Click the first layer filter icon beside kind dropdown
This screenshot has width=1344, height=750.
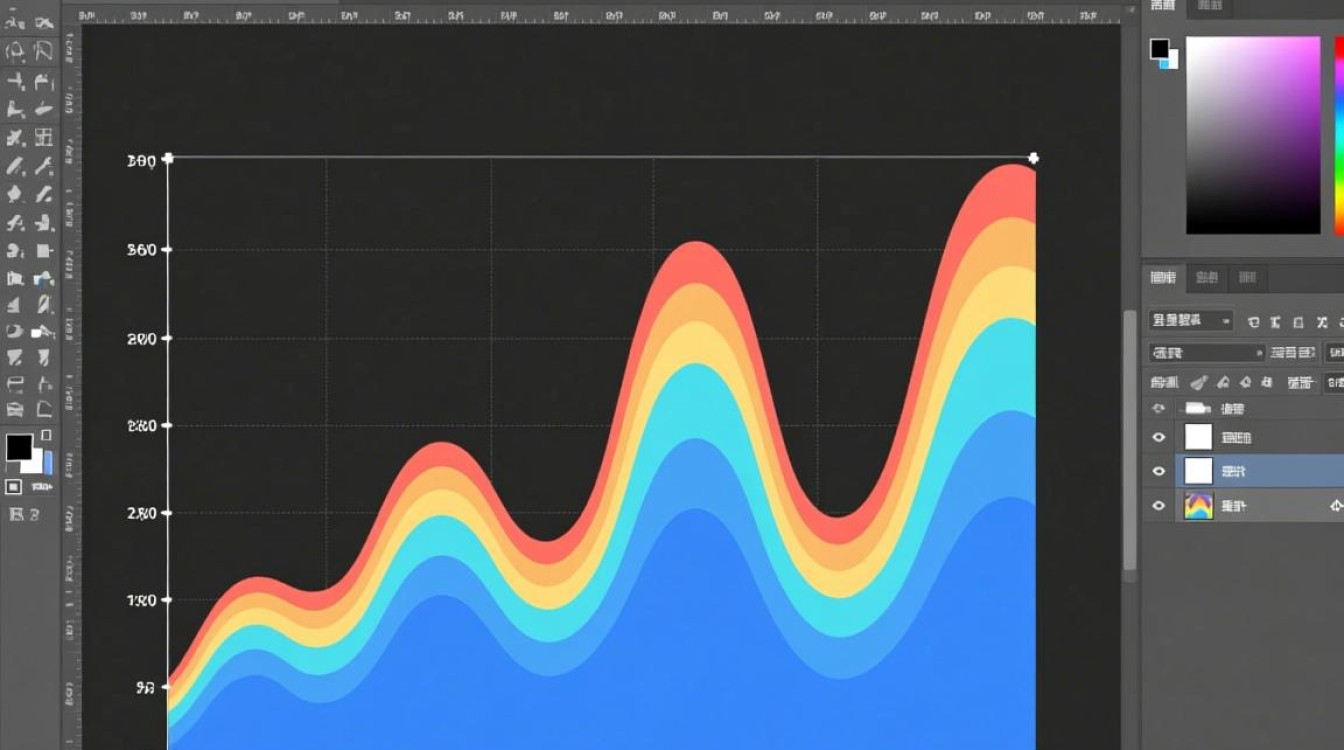(1254, 322)
